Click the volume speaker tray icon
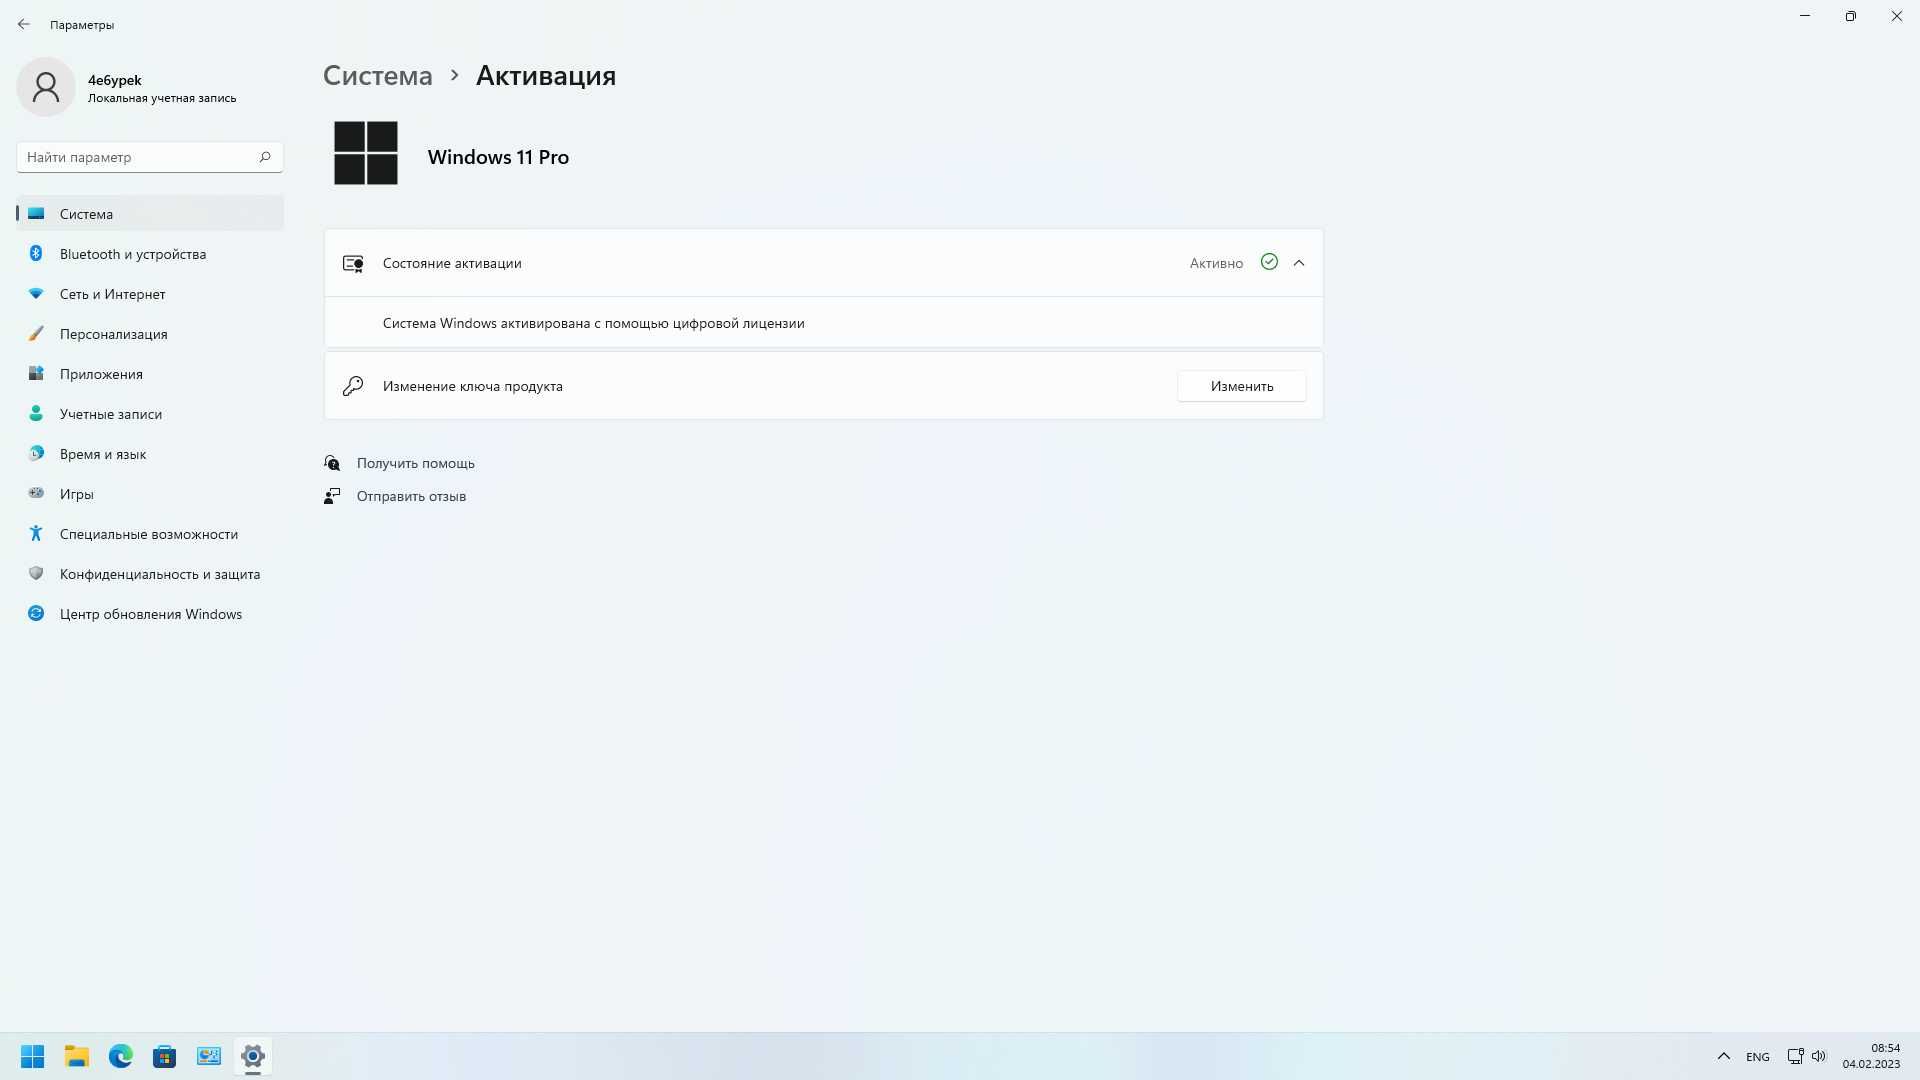Screen dimensions: 1920x1080 point(1819,1056)
